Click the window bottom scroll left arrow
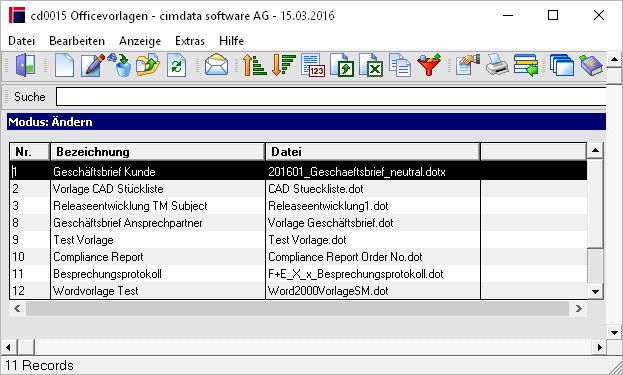The height and width of the screenshot is (375, 623). pyautogui.click(x=8, y=348)
